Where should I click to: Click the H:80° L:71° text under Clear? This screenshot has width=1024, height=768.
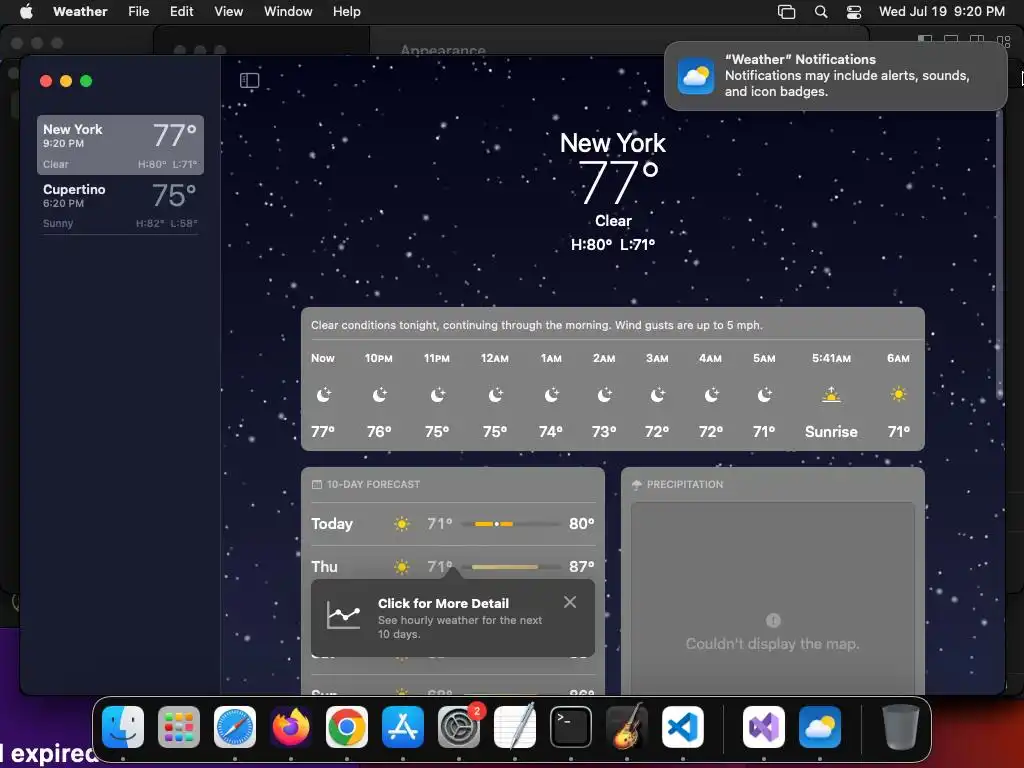coord(613,244)
